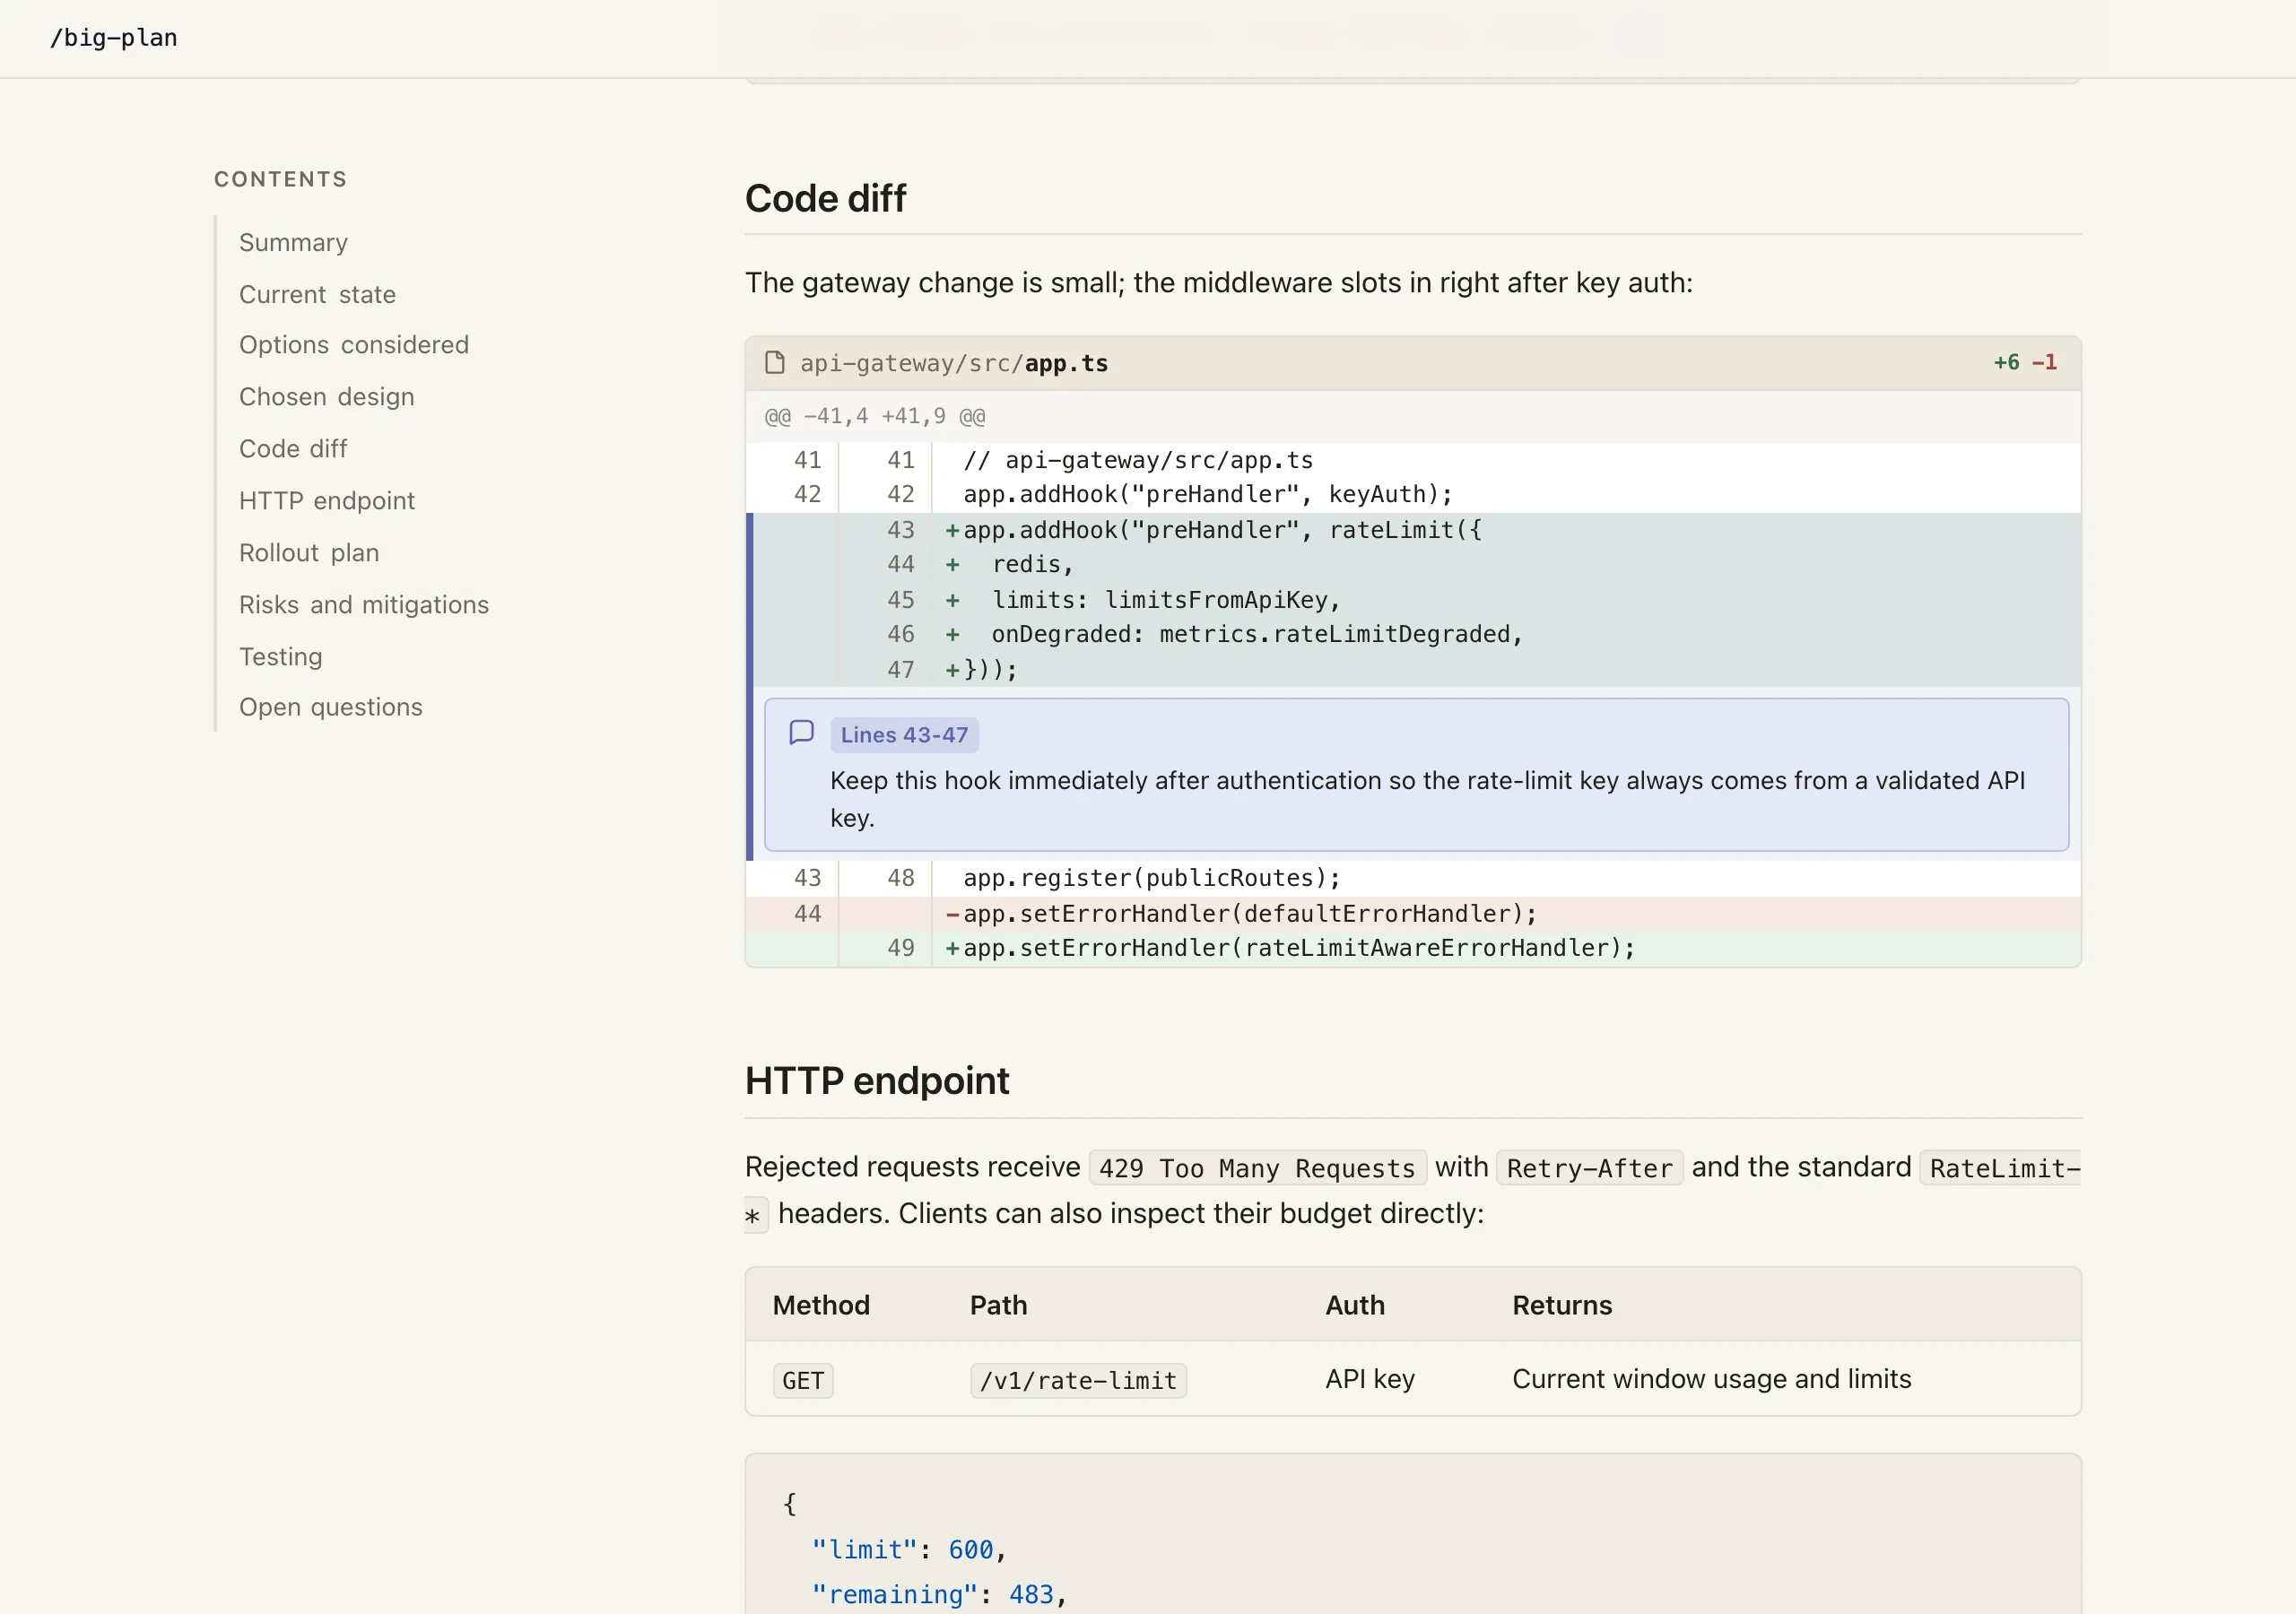Click the @@ -41,4 +41,9 @@ hunk header
Screen dimensions: 2296x1614
click(875, 416)
